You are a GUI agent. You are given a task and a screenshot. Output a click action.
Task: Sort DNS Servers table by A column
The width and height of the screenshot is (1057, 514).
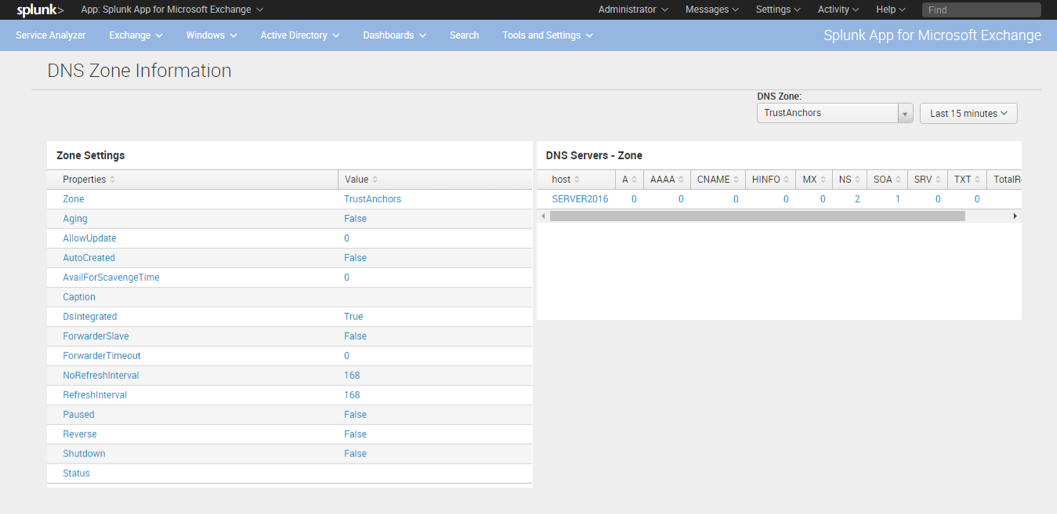point(629,179)
